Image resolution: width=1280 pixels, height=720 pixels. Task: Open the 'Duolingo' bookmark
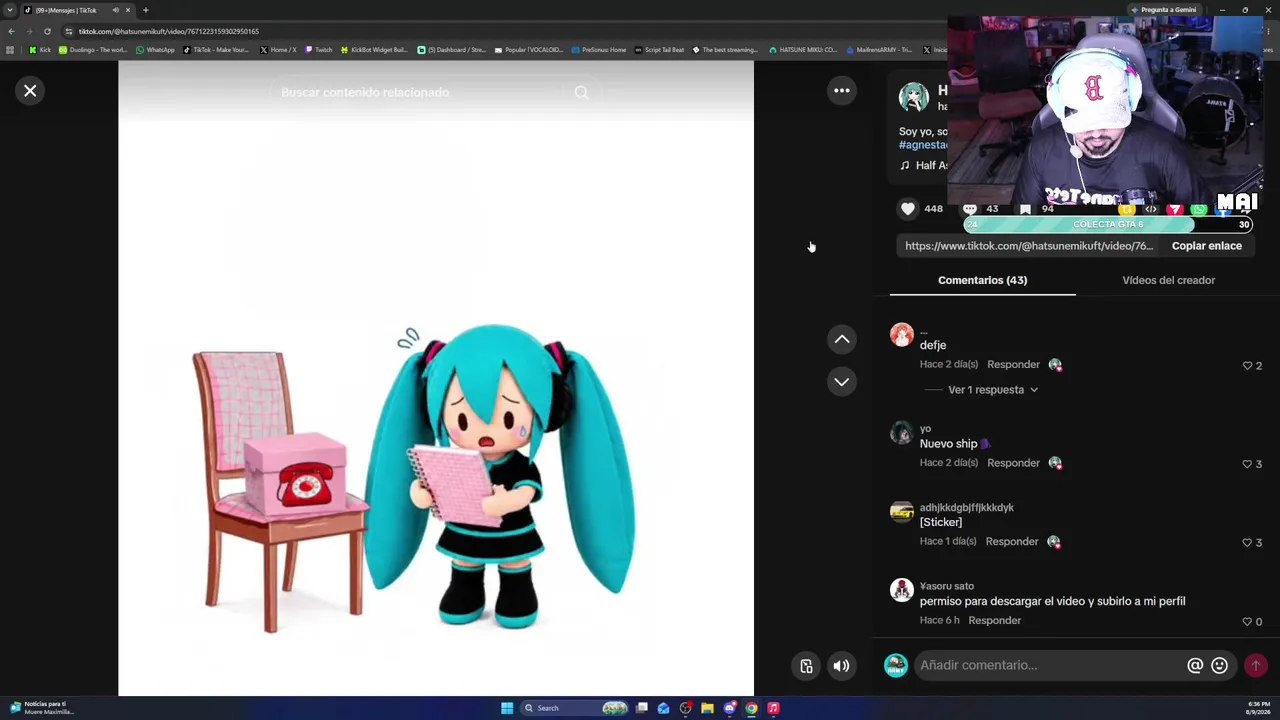[92, 50]
